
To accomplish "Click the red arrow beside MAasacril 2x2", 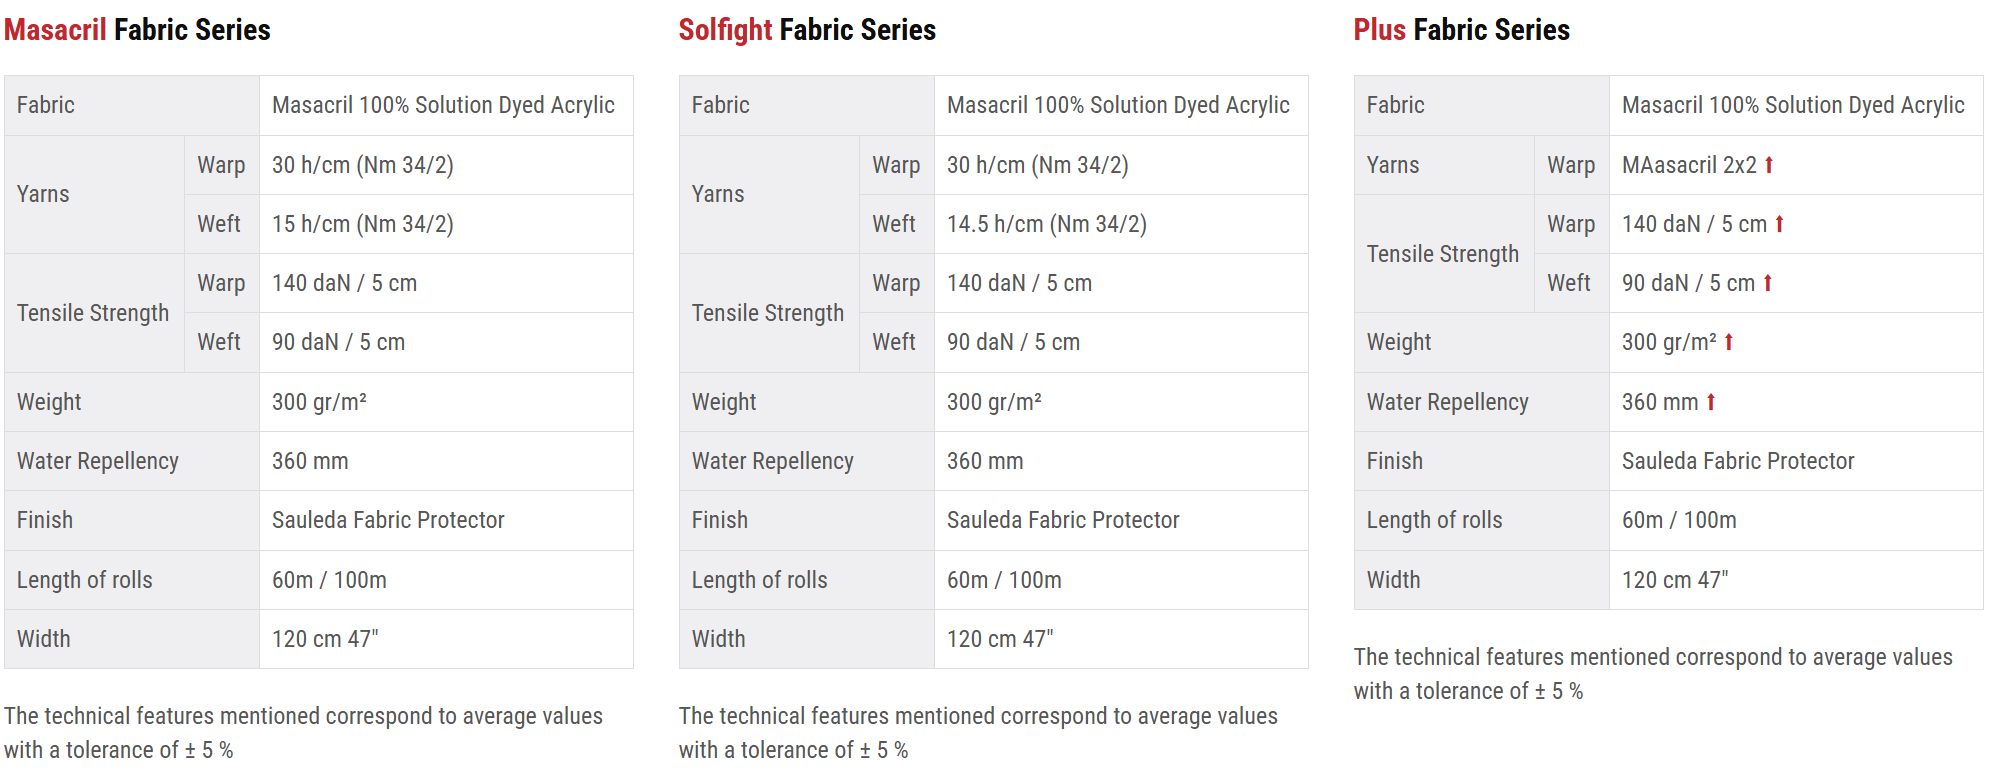I will (x=1769, y=165).
